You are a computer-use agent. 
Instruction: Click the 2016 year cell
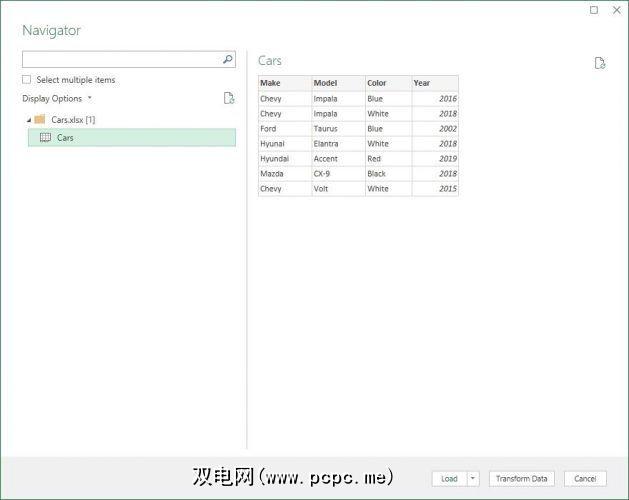tap(435, 99)
